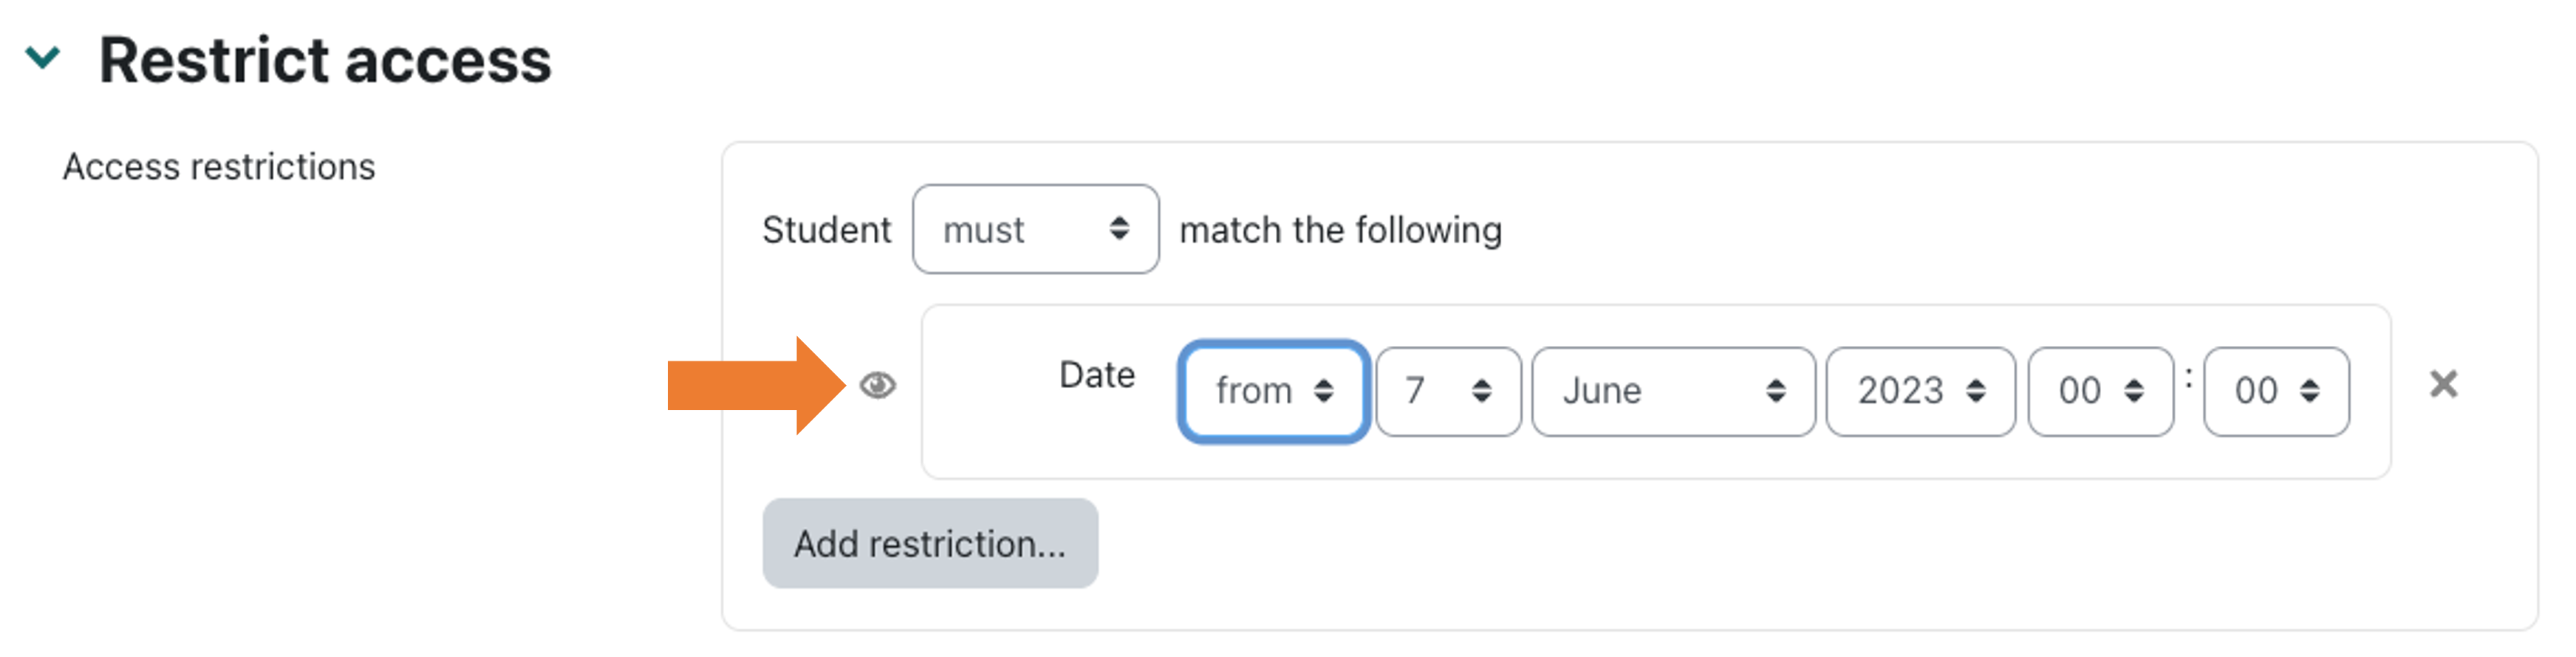Click the Add restriction button
The image size is (2576, 657).
click(x=929, y=543)
